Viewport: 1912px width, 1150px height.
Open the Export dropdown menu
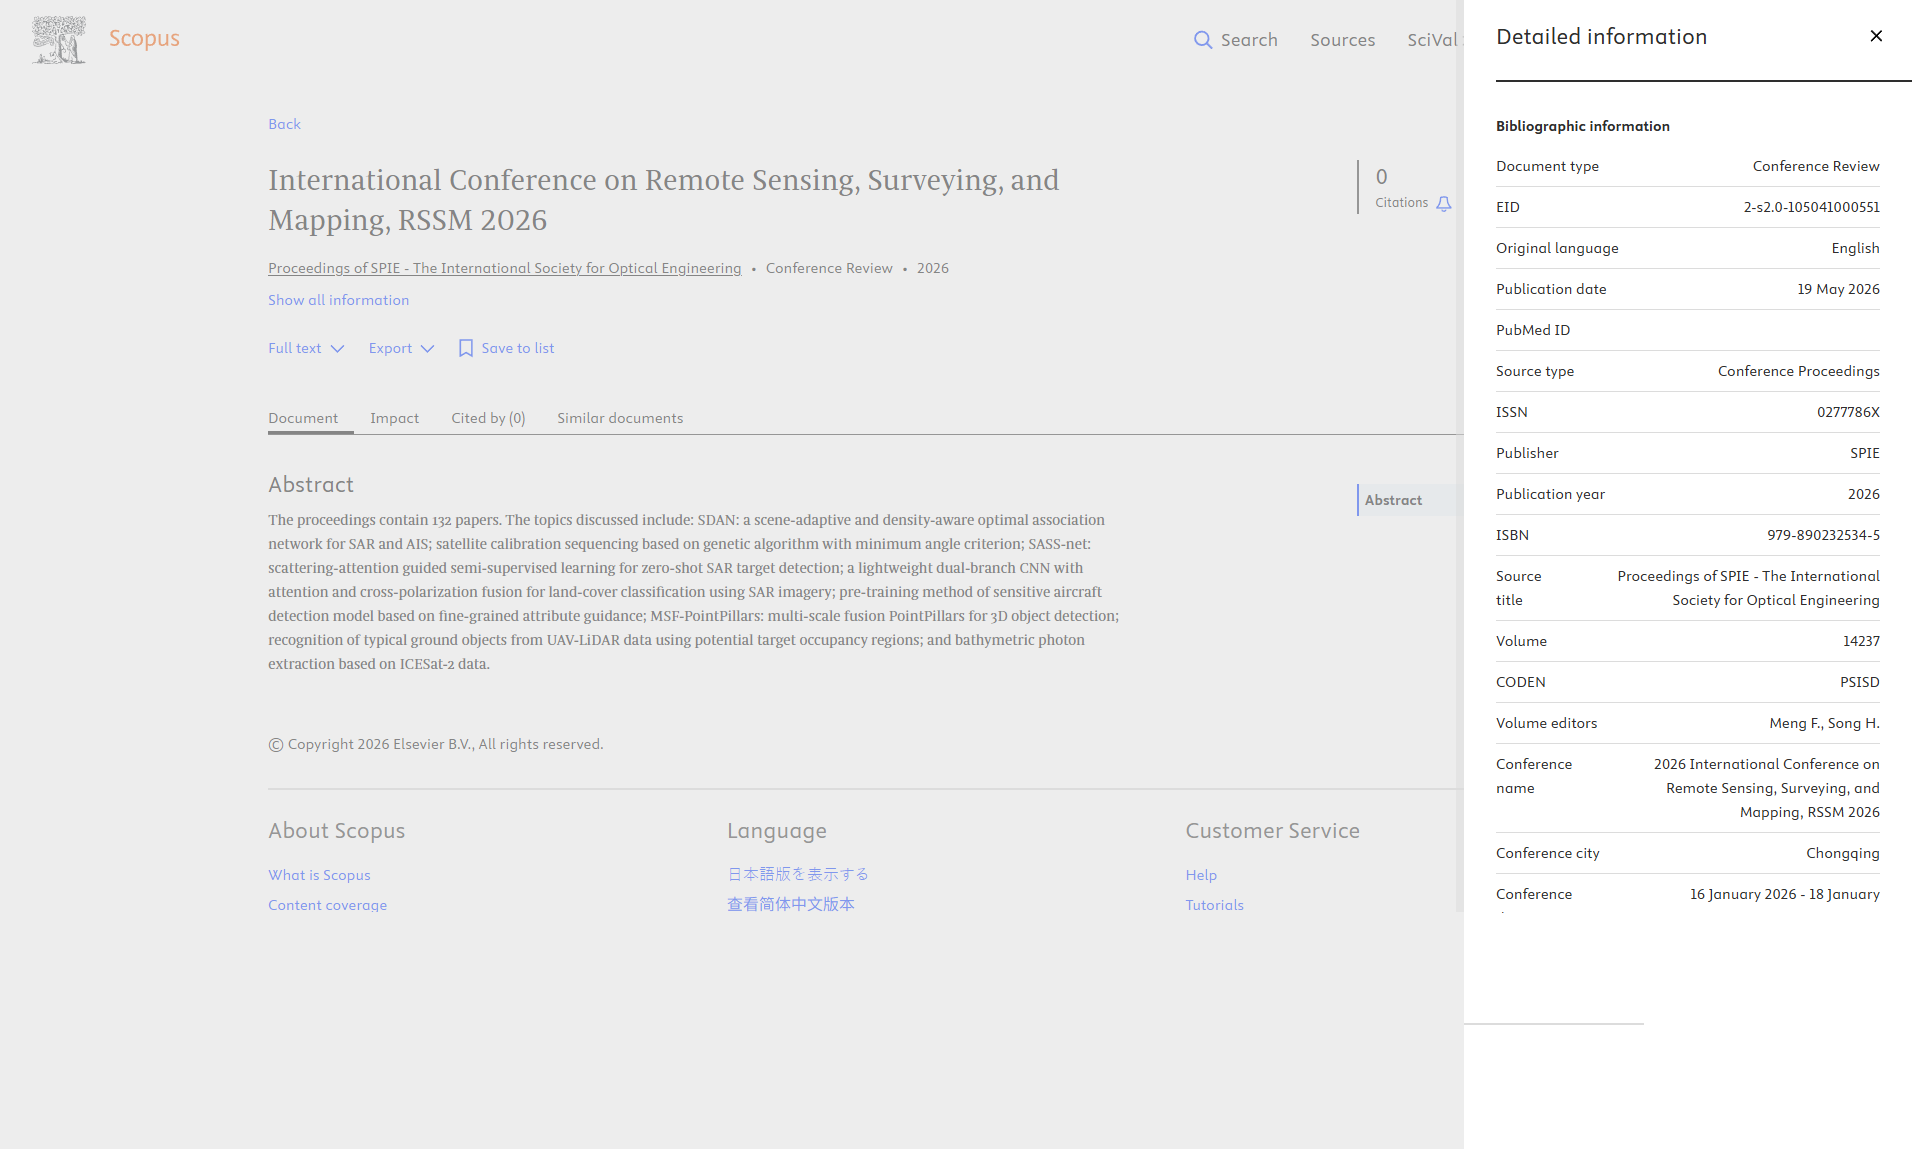(x=402, y=348)
